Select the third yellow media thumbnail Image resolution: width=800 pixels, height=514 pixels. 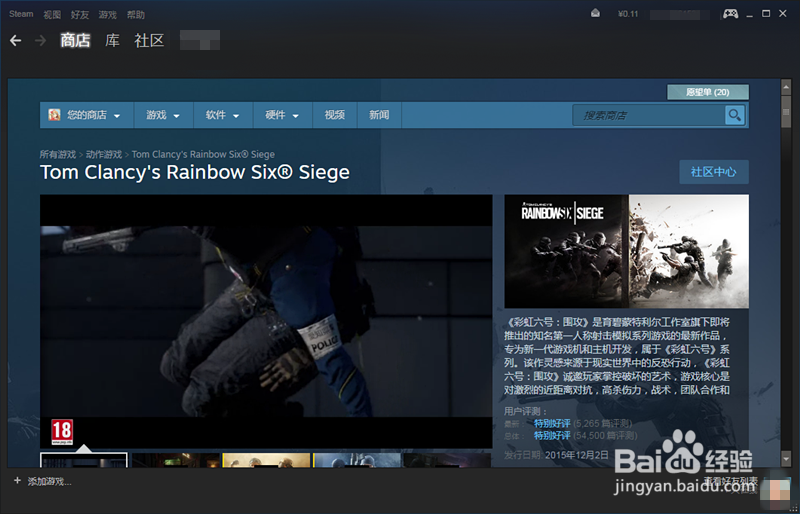coord(266,460)
